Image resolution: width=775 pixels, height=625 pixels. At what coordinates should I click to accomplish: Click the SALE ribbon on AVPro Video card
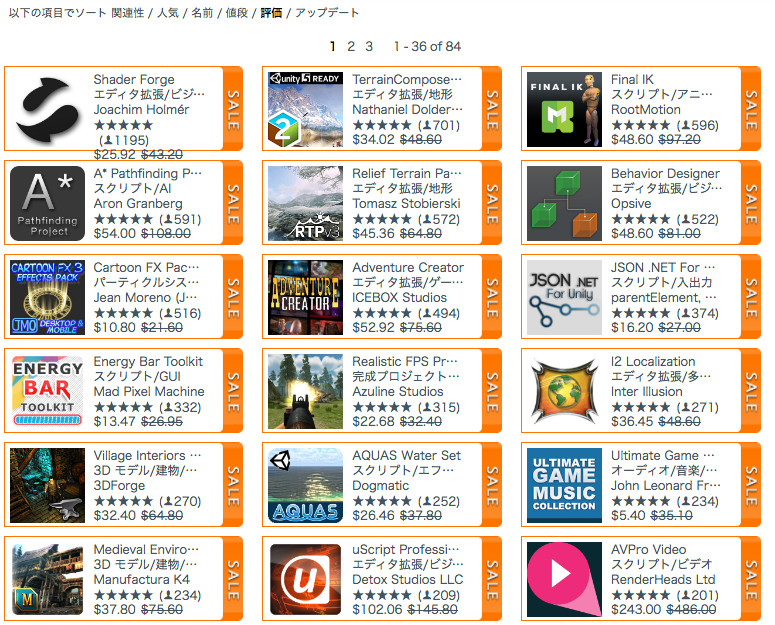click(751, 579)
